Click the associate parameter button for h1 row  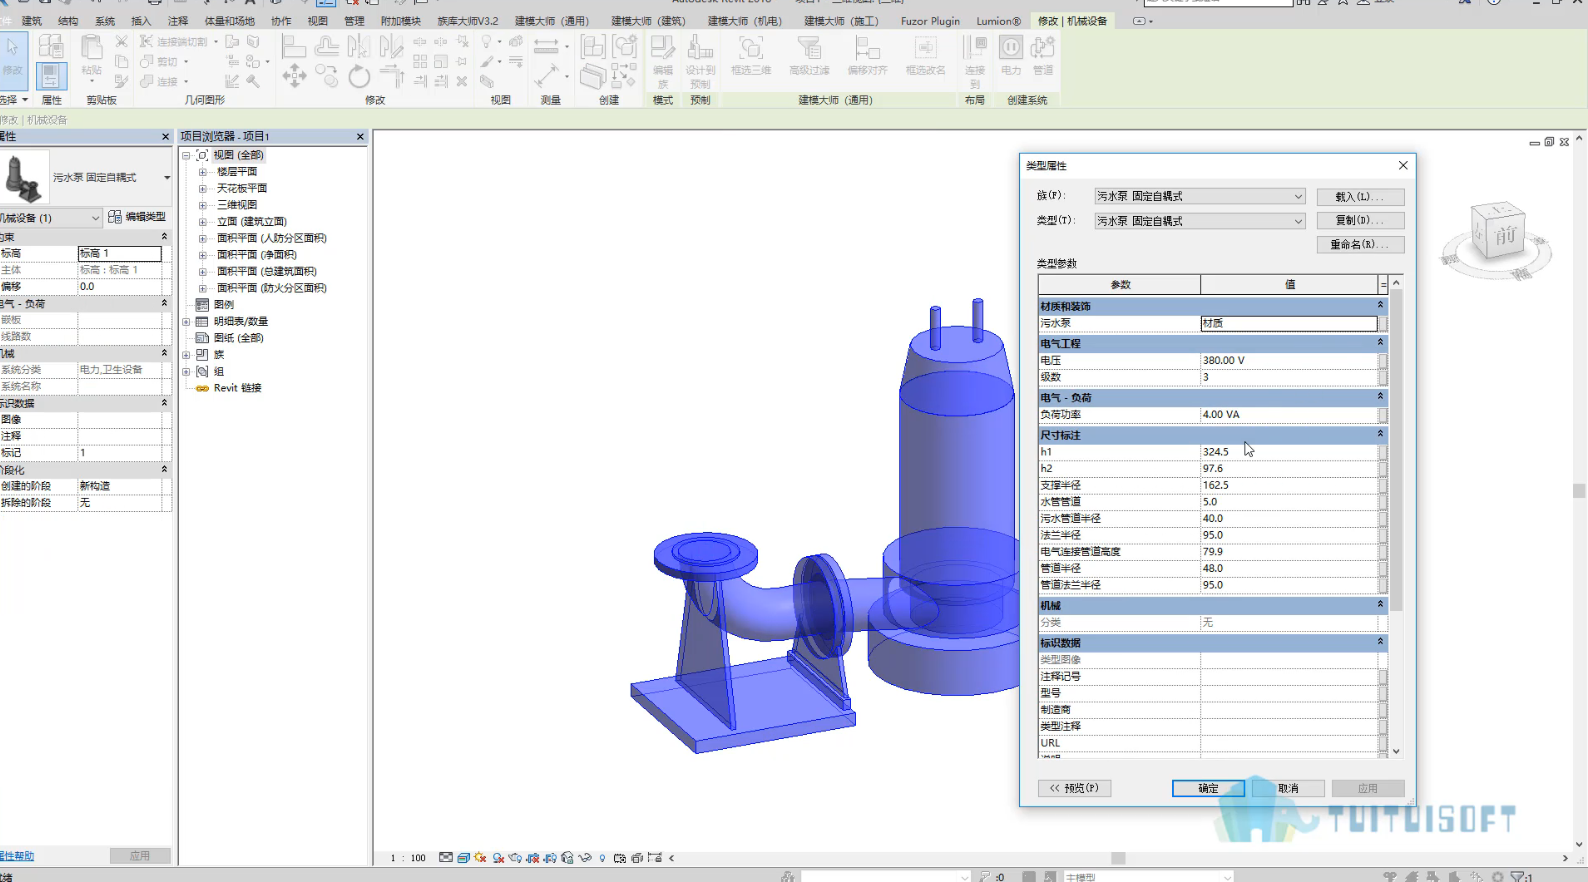tap(1383, 452)
